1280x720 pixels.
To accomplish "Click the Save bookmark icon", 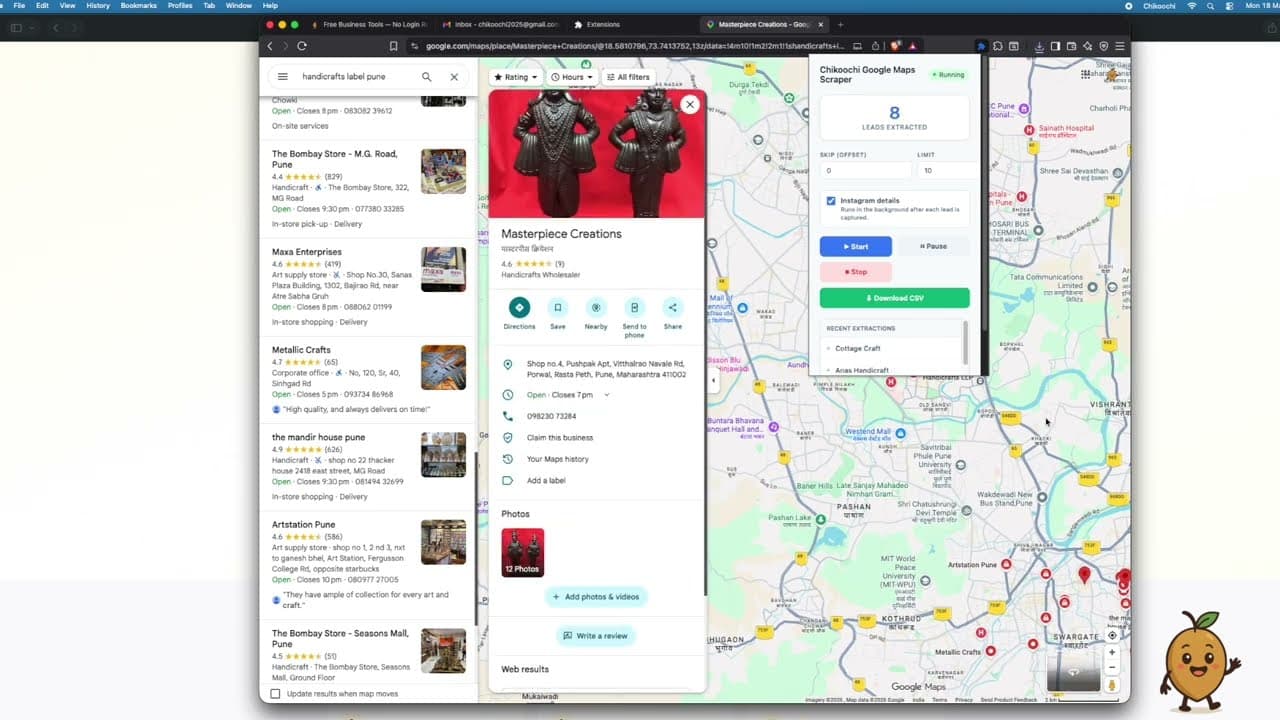I will coord(558,308).
